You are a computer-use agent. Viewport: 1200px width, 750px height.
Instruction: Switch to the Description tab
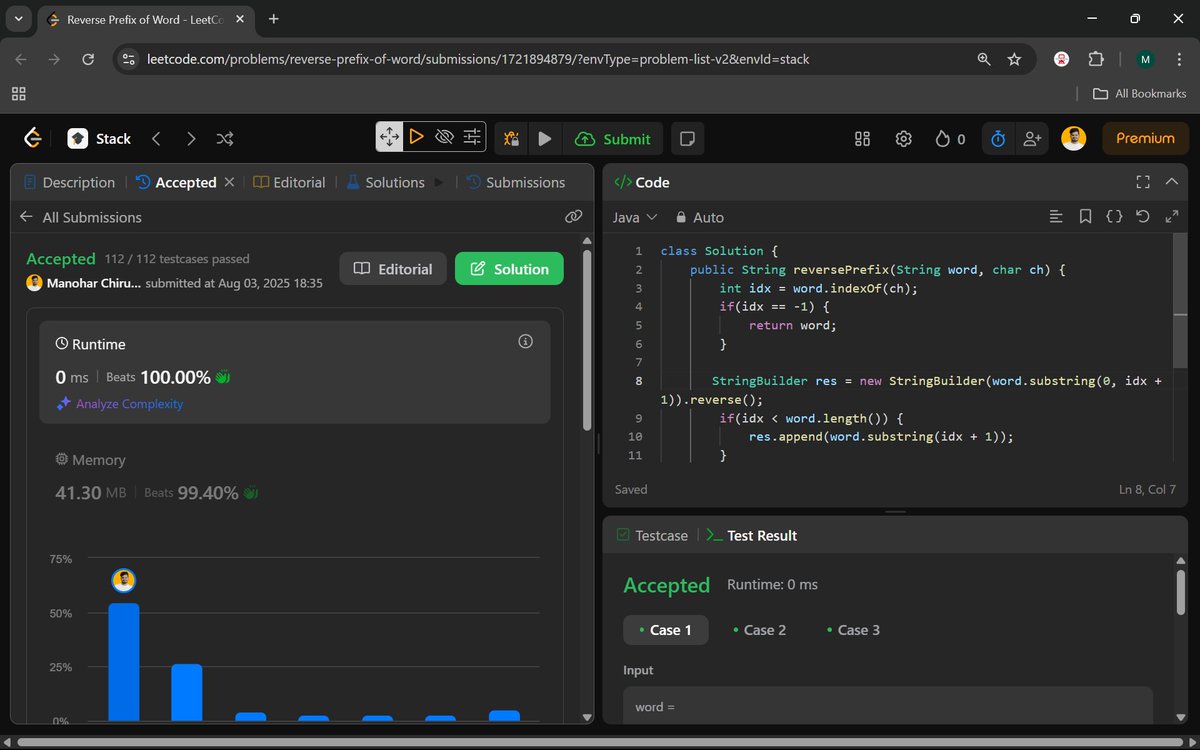click(x=68, y=182)
